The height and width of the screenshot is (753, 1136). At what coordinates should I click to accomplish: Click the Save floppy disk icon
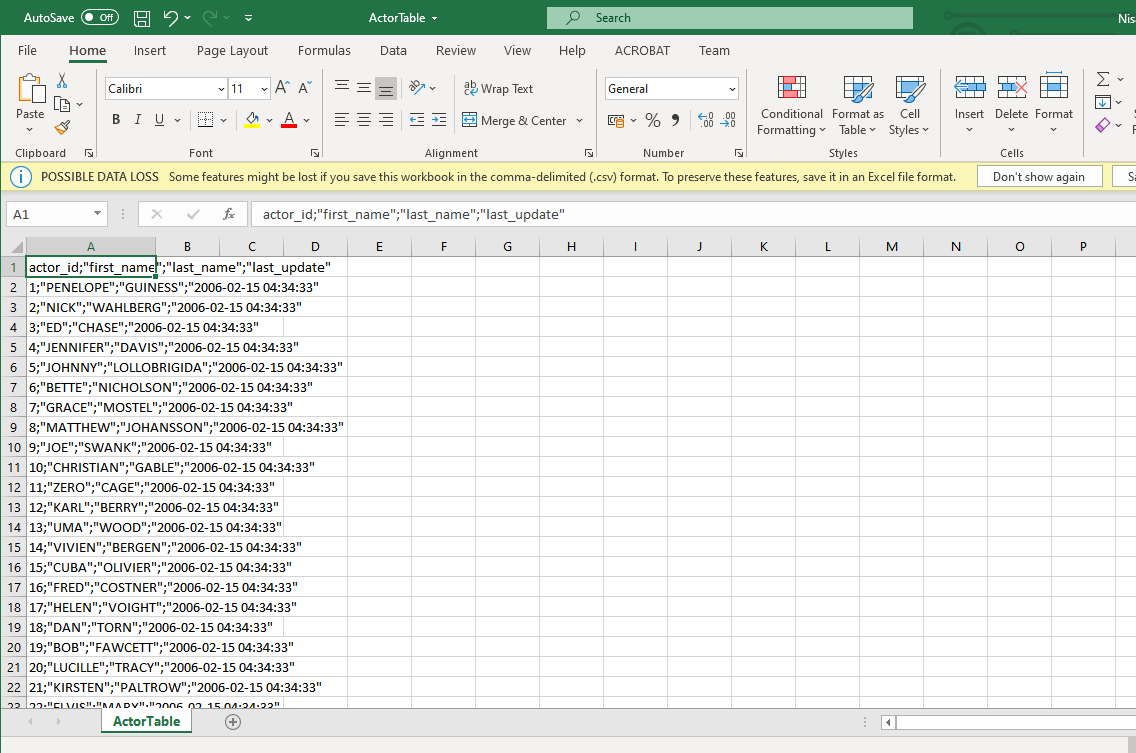click(142, 18)
